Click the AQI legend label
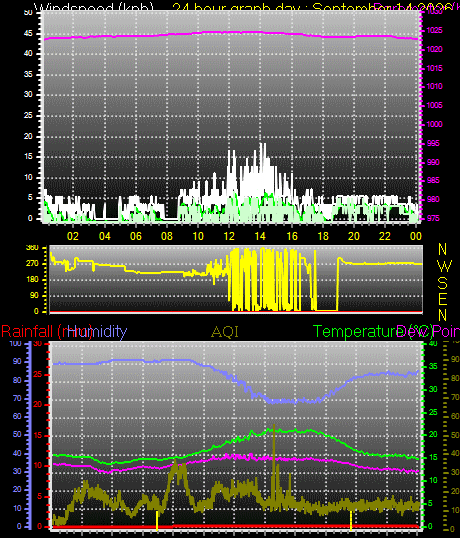This screenshot has height=538, width=460. tap(225, 332)
